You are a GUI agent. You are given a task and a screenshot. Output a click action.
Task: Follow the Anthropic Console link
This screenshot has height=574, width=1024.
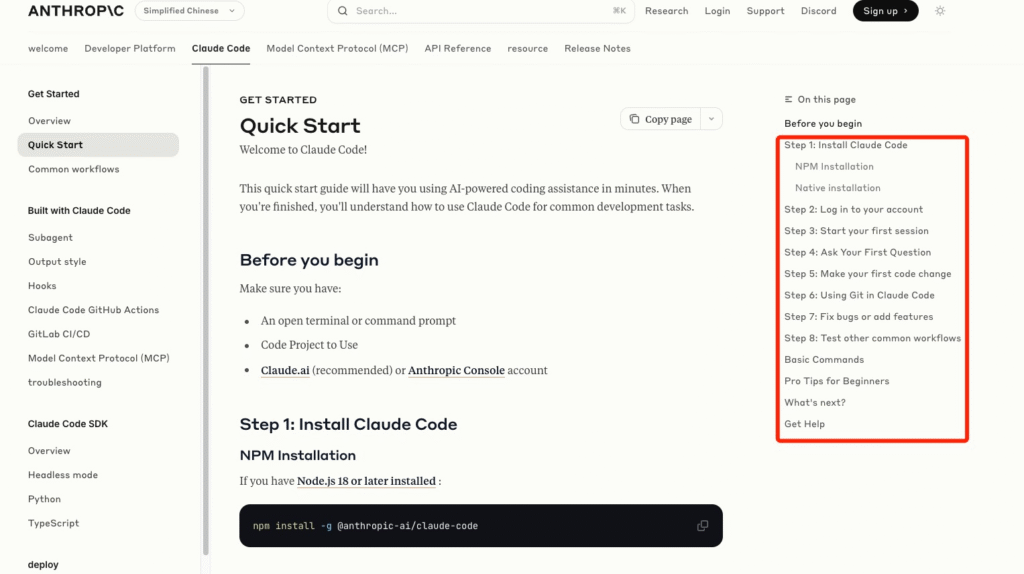click(x=456, y=370)
